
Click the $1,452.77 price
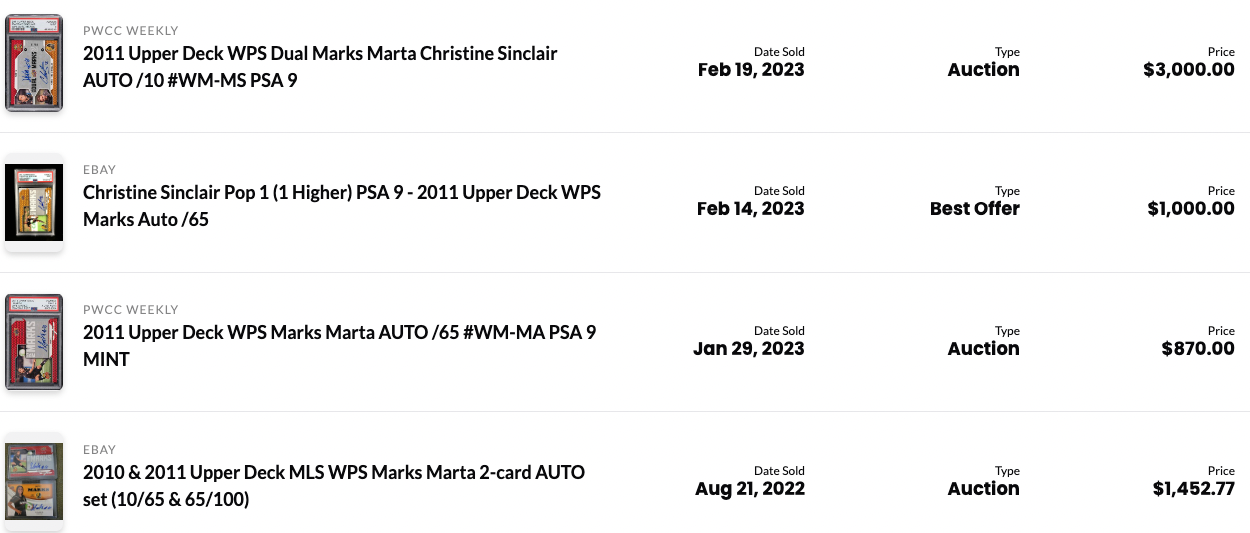tap(1193, 489)
